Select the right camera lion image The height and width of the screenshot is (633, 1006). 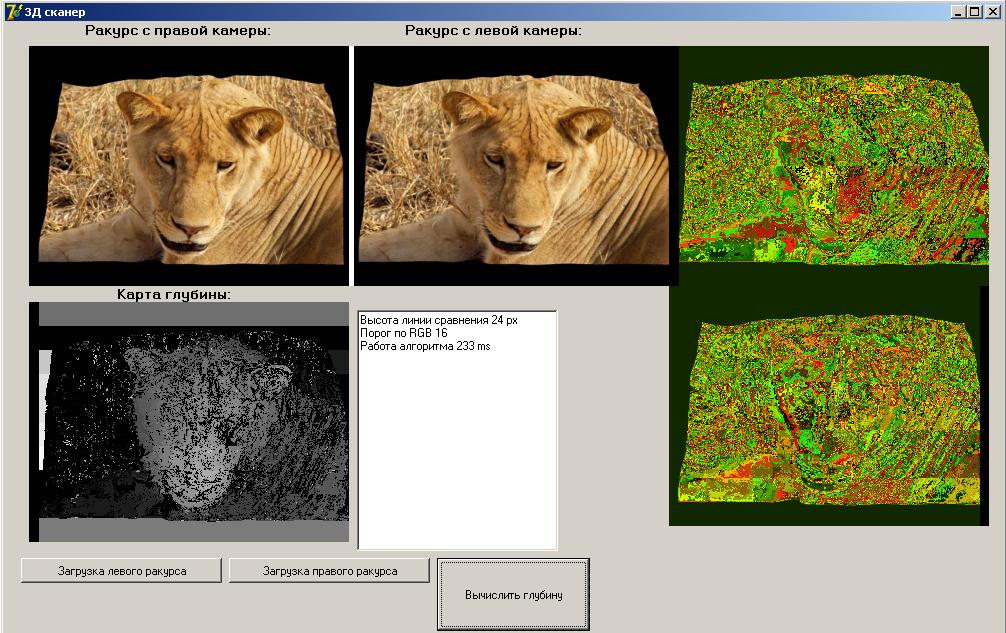(x=189, y=166)
